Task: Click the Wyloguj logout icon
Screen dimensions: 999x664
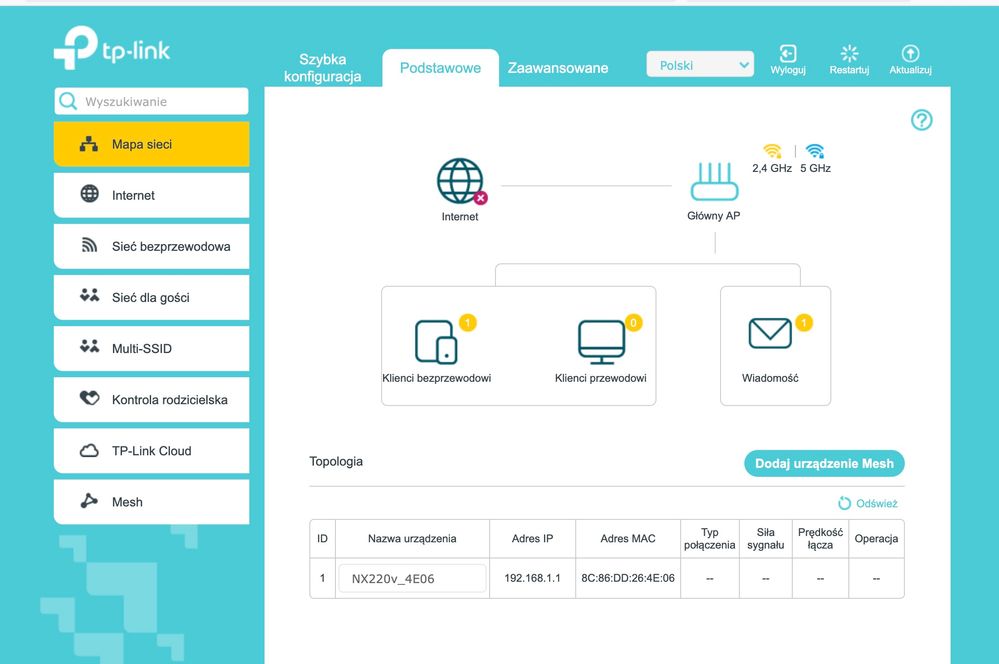Action: [x=788, y=54]
